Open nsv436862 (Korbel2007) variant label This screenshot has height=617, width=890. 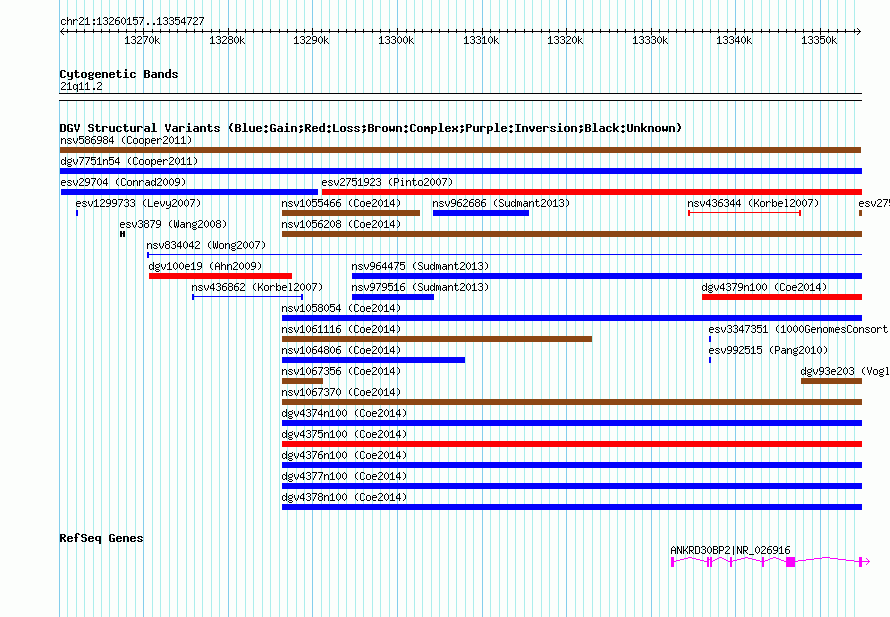[257, 287]
